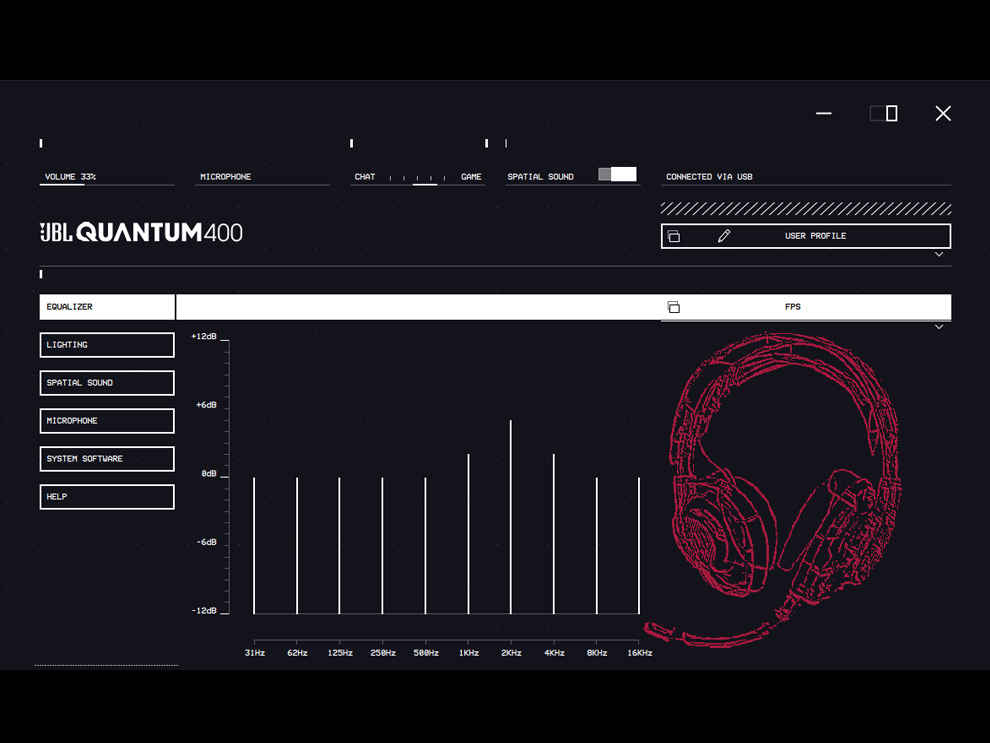Toggle the Spatial Sound switch
Image resolution: width=990 pixels, height=743 pixels.
(x=617, y=175)
